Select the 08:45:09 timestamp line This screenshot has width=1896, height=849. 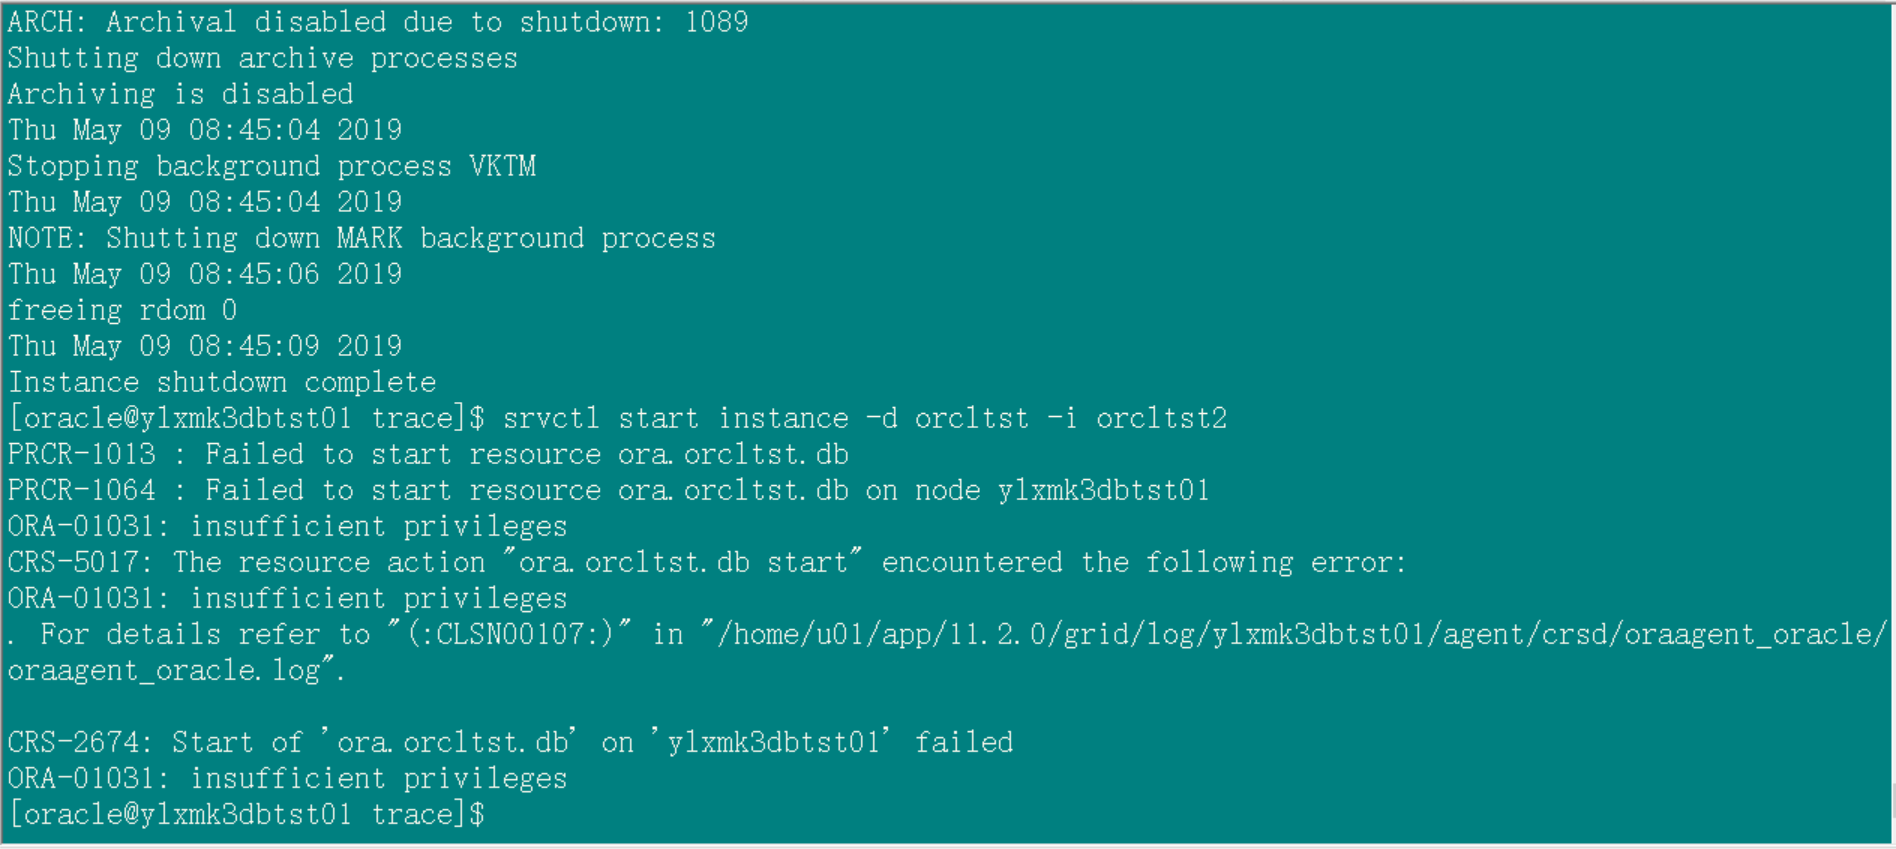pos(205,346)
